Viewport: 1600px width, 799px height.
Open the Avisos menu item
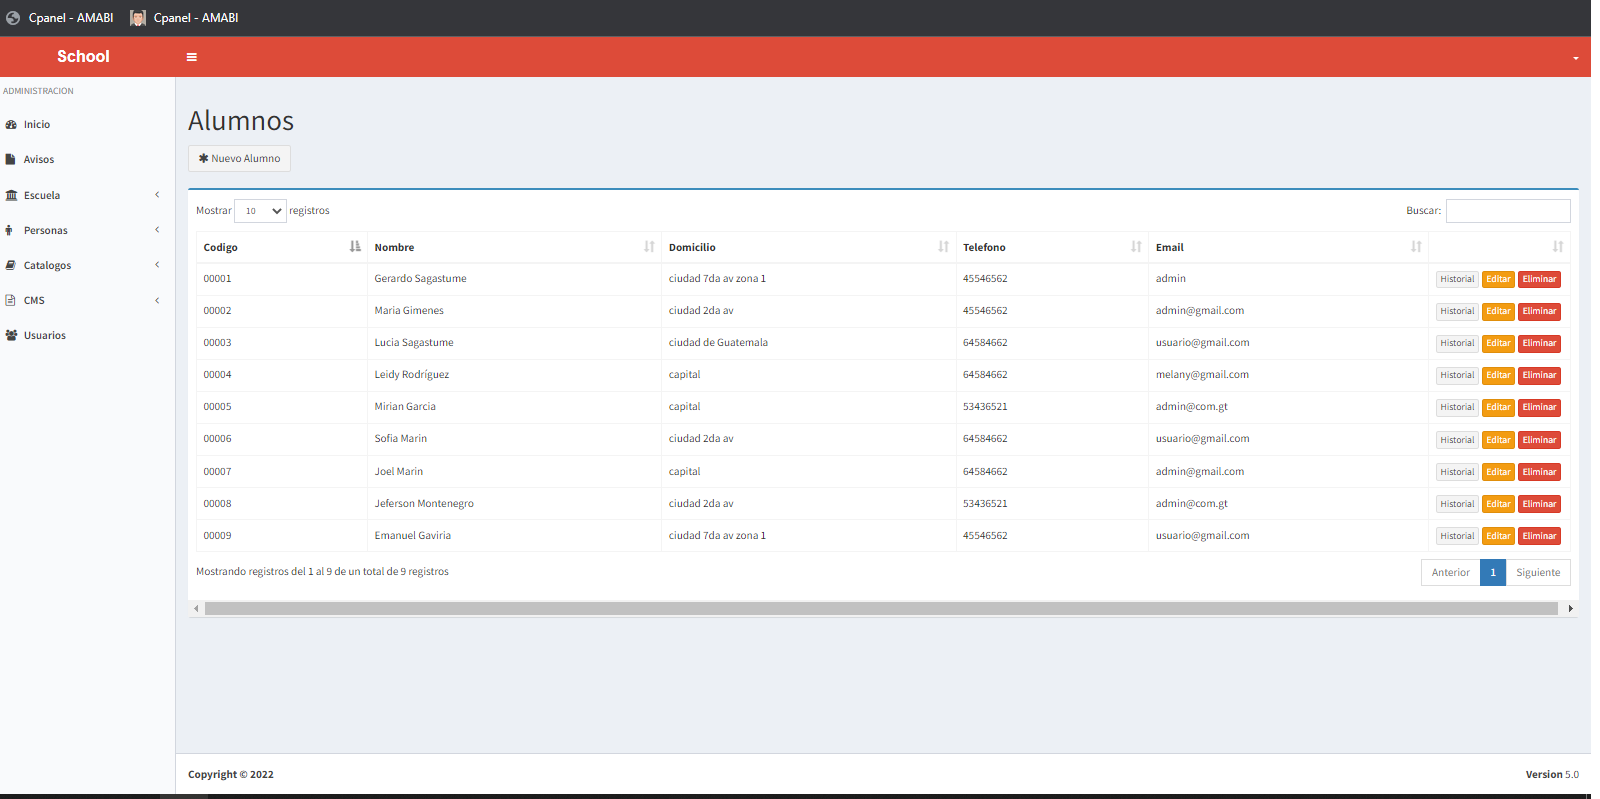(x=87, y=160)
